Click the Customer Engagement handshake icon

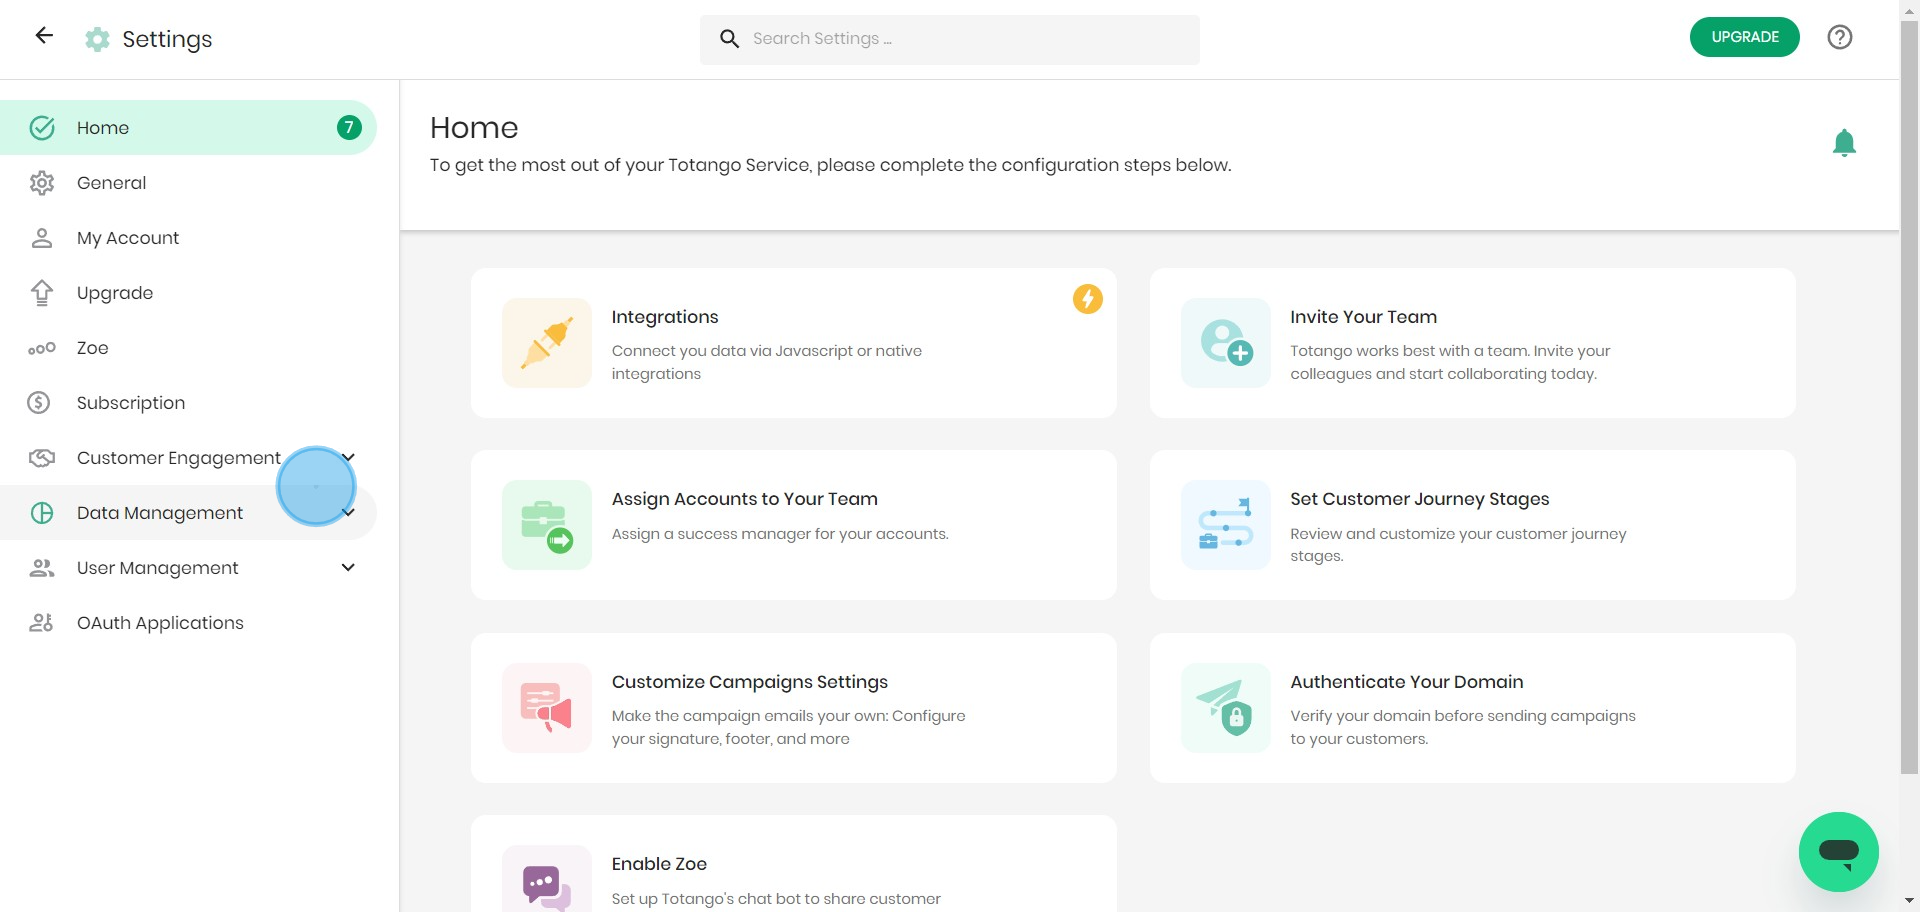pyautogui.click(x=42, y=458)
